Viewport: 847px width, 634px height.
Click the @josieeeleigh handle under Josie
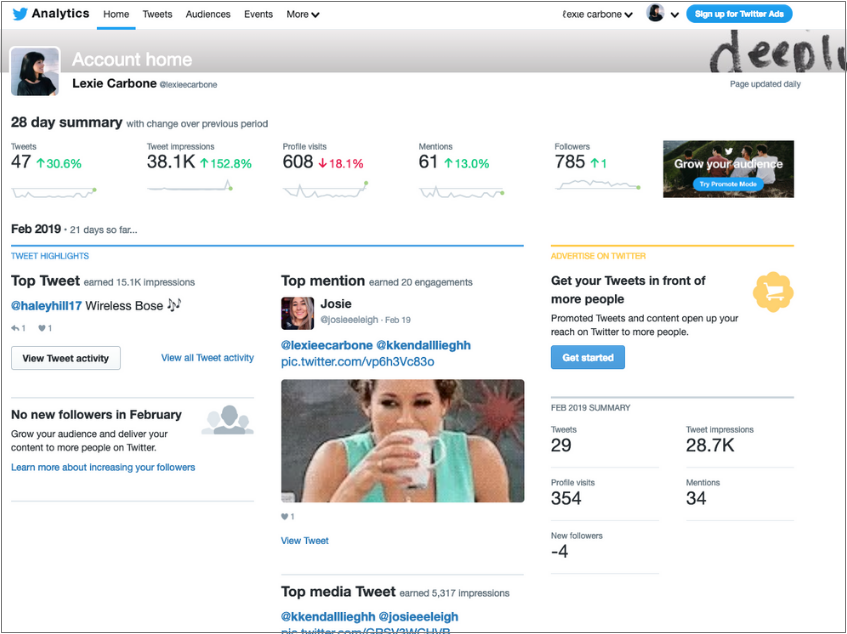click(349, 320)
